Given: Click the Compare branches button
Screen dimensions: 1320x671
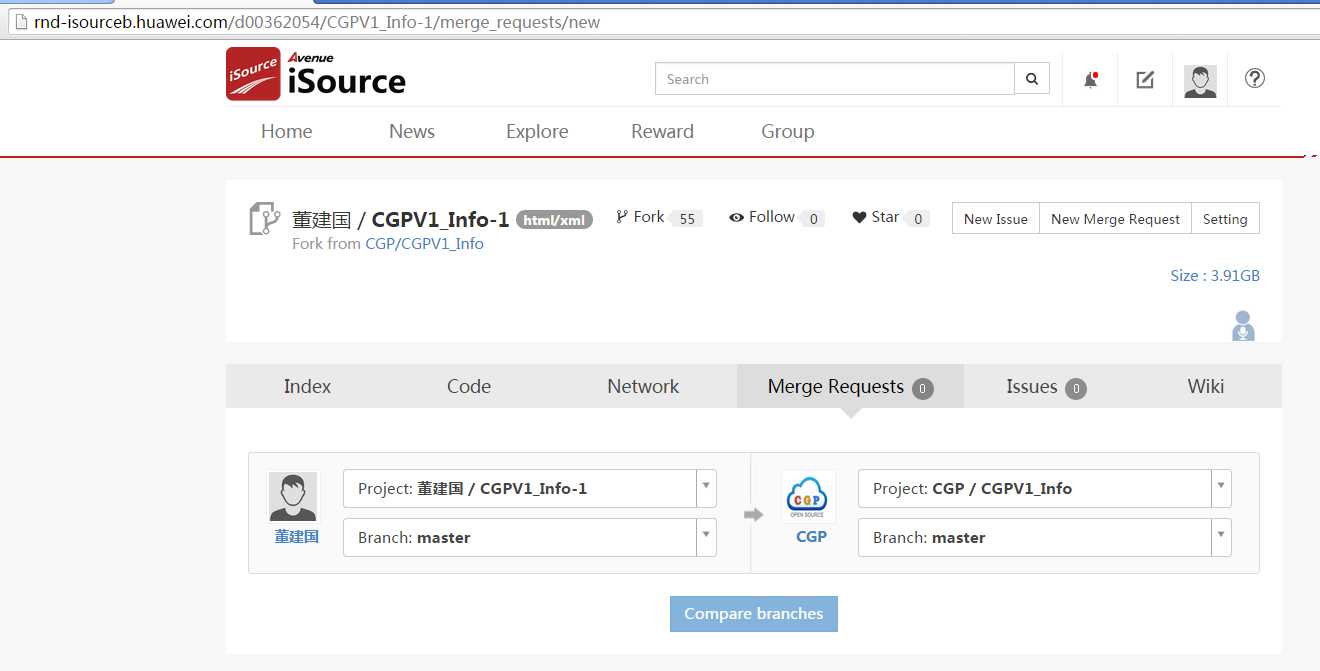Looking at the screenshot, I should (754, 614).
